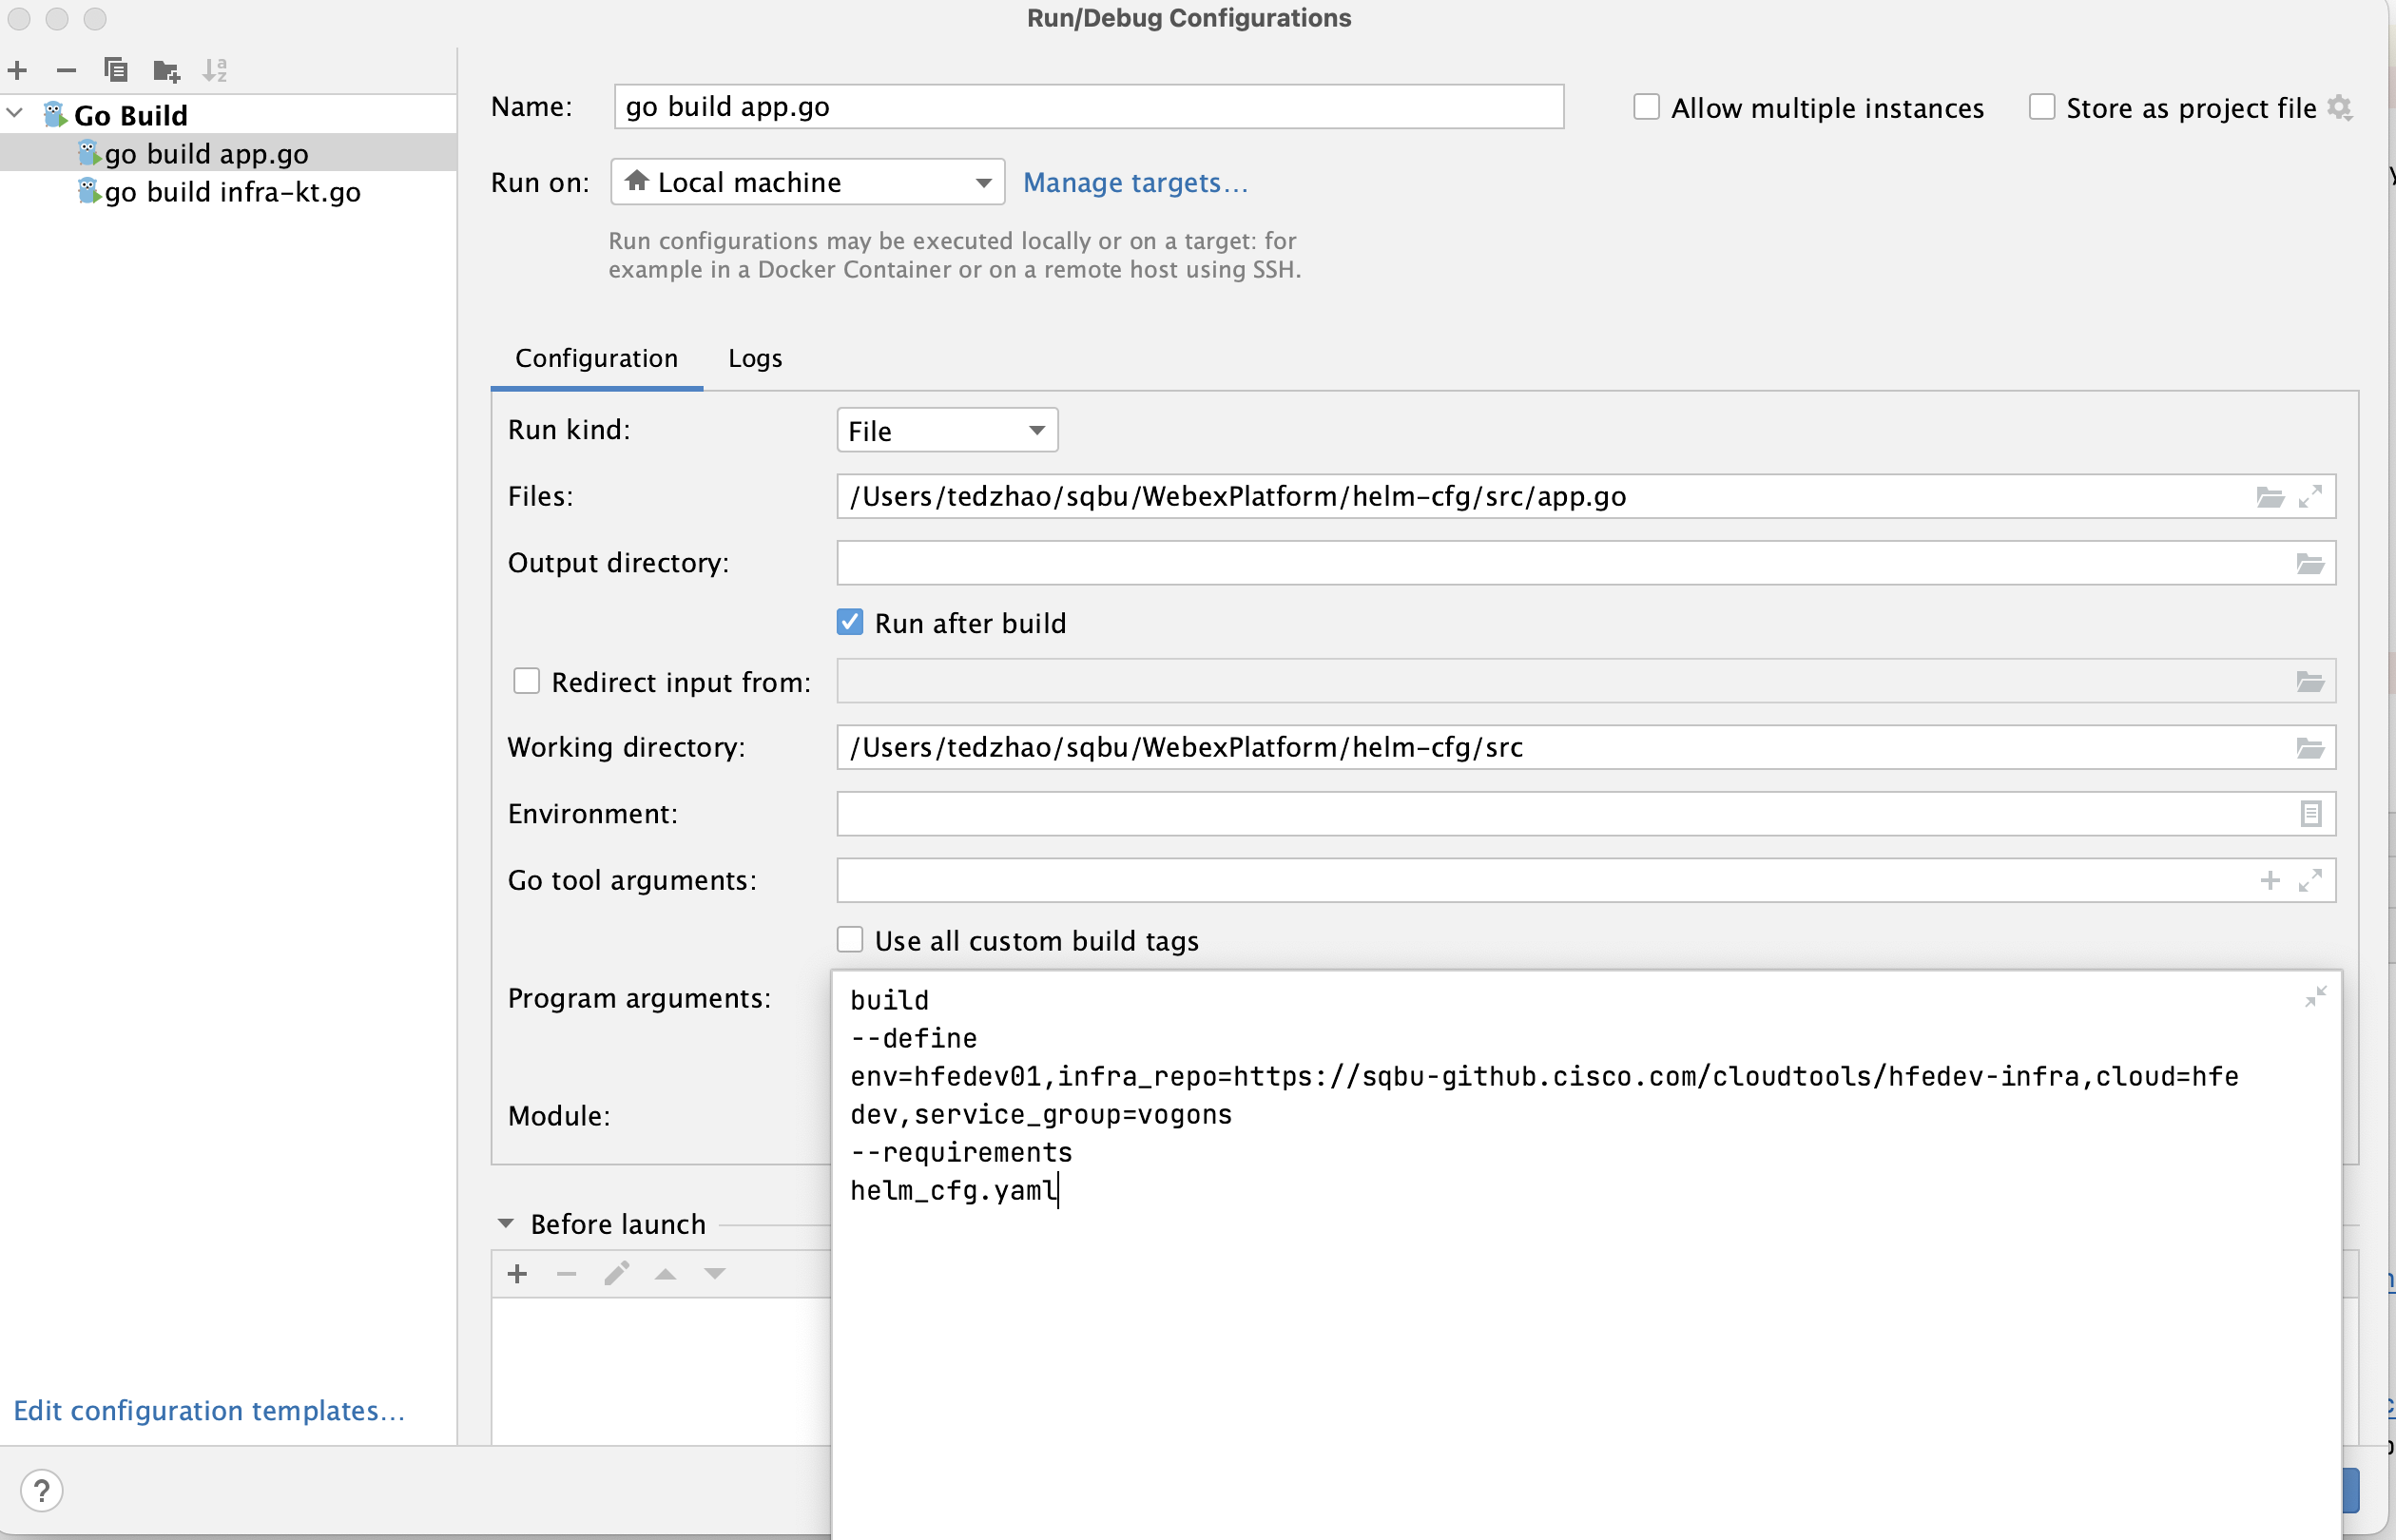Screen dimensions: 2396x1540
Task: Enable Use all custom build tags
Action: (x=850, y=940)
